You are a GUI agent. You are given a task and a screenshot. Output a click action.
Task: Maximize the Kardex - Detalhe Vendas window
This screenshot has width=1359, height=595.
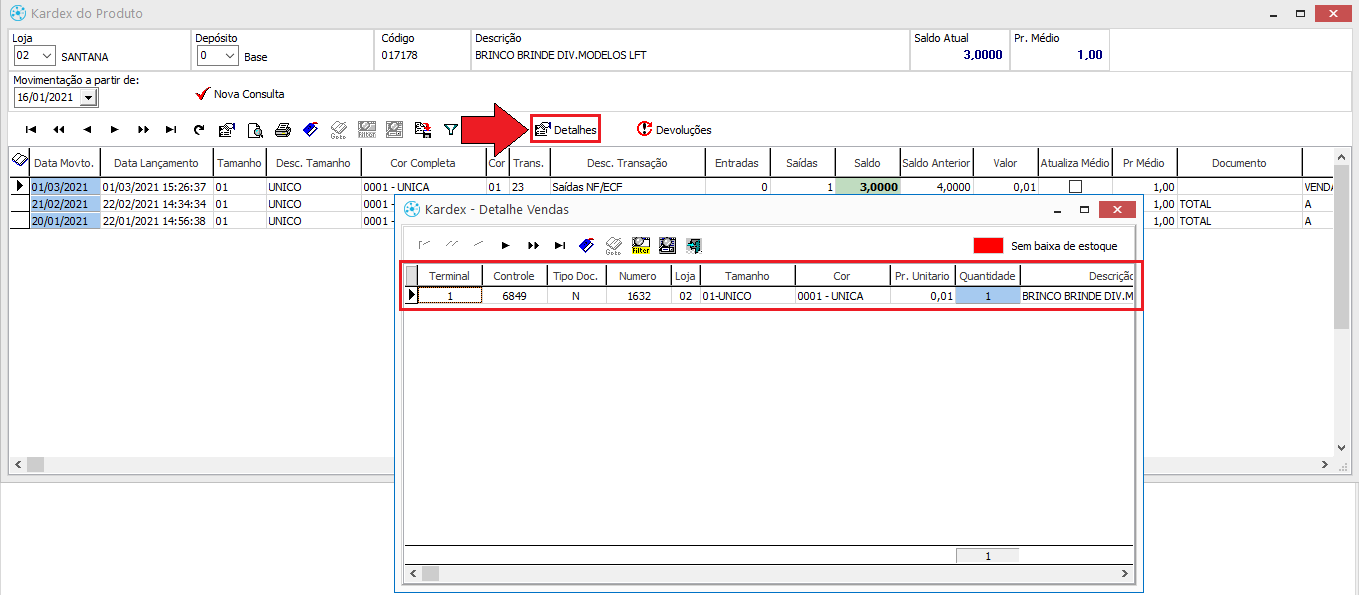pos(1083,210)
